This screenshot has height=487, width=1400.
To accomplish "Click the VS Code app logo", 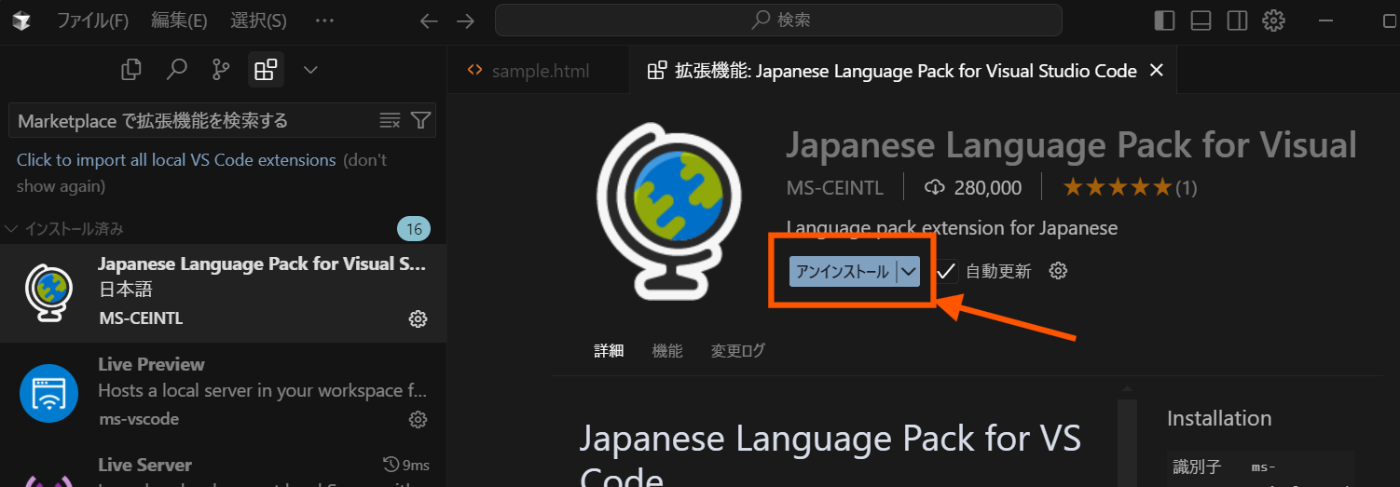I will (20, 20).
